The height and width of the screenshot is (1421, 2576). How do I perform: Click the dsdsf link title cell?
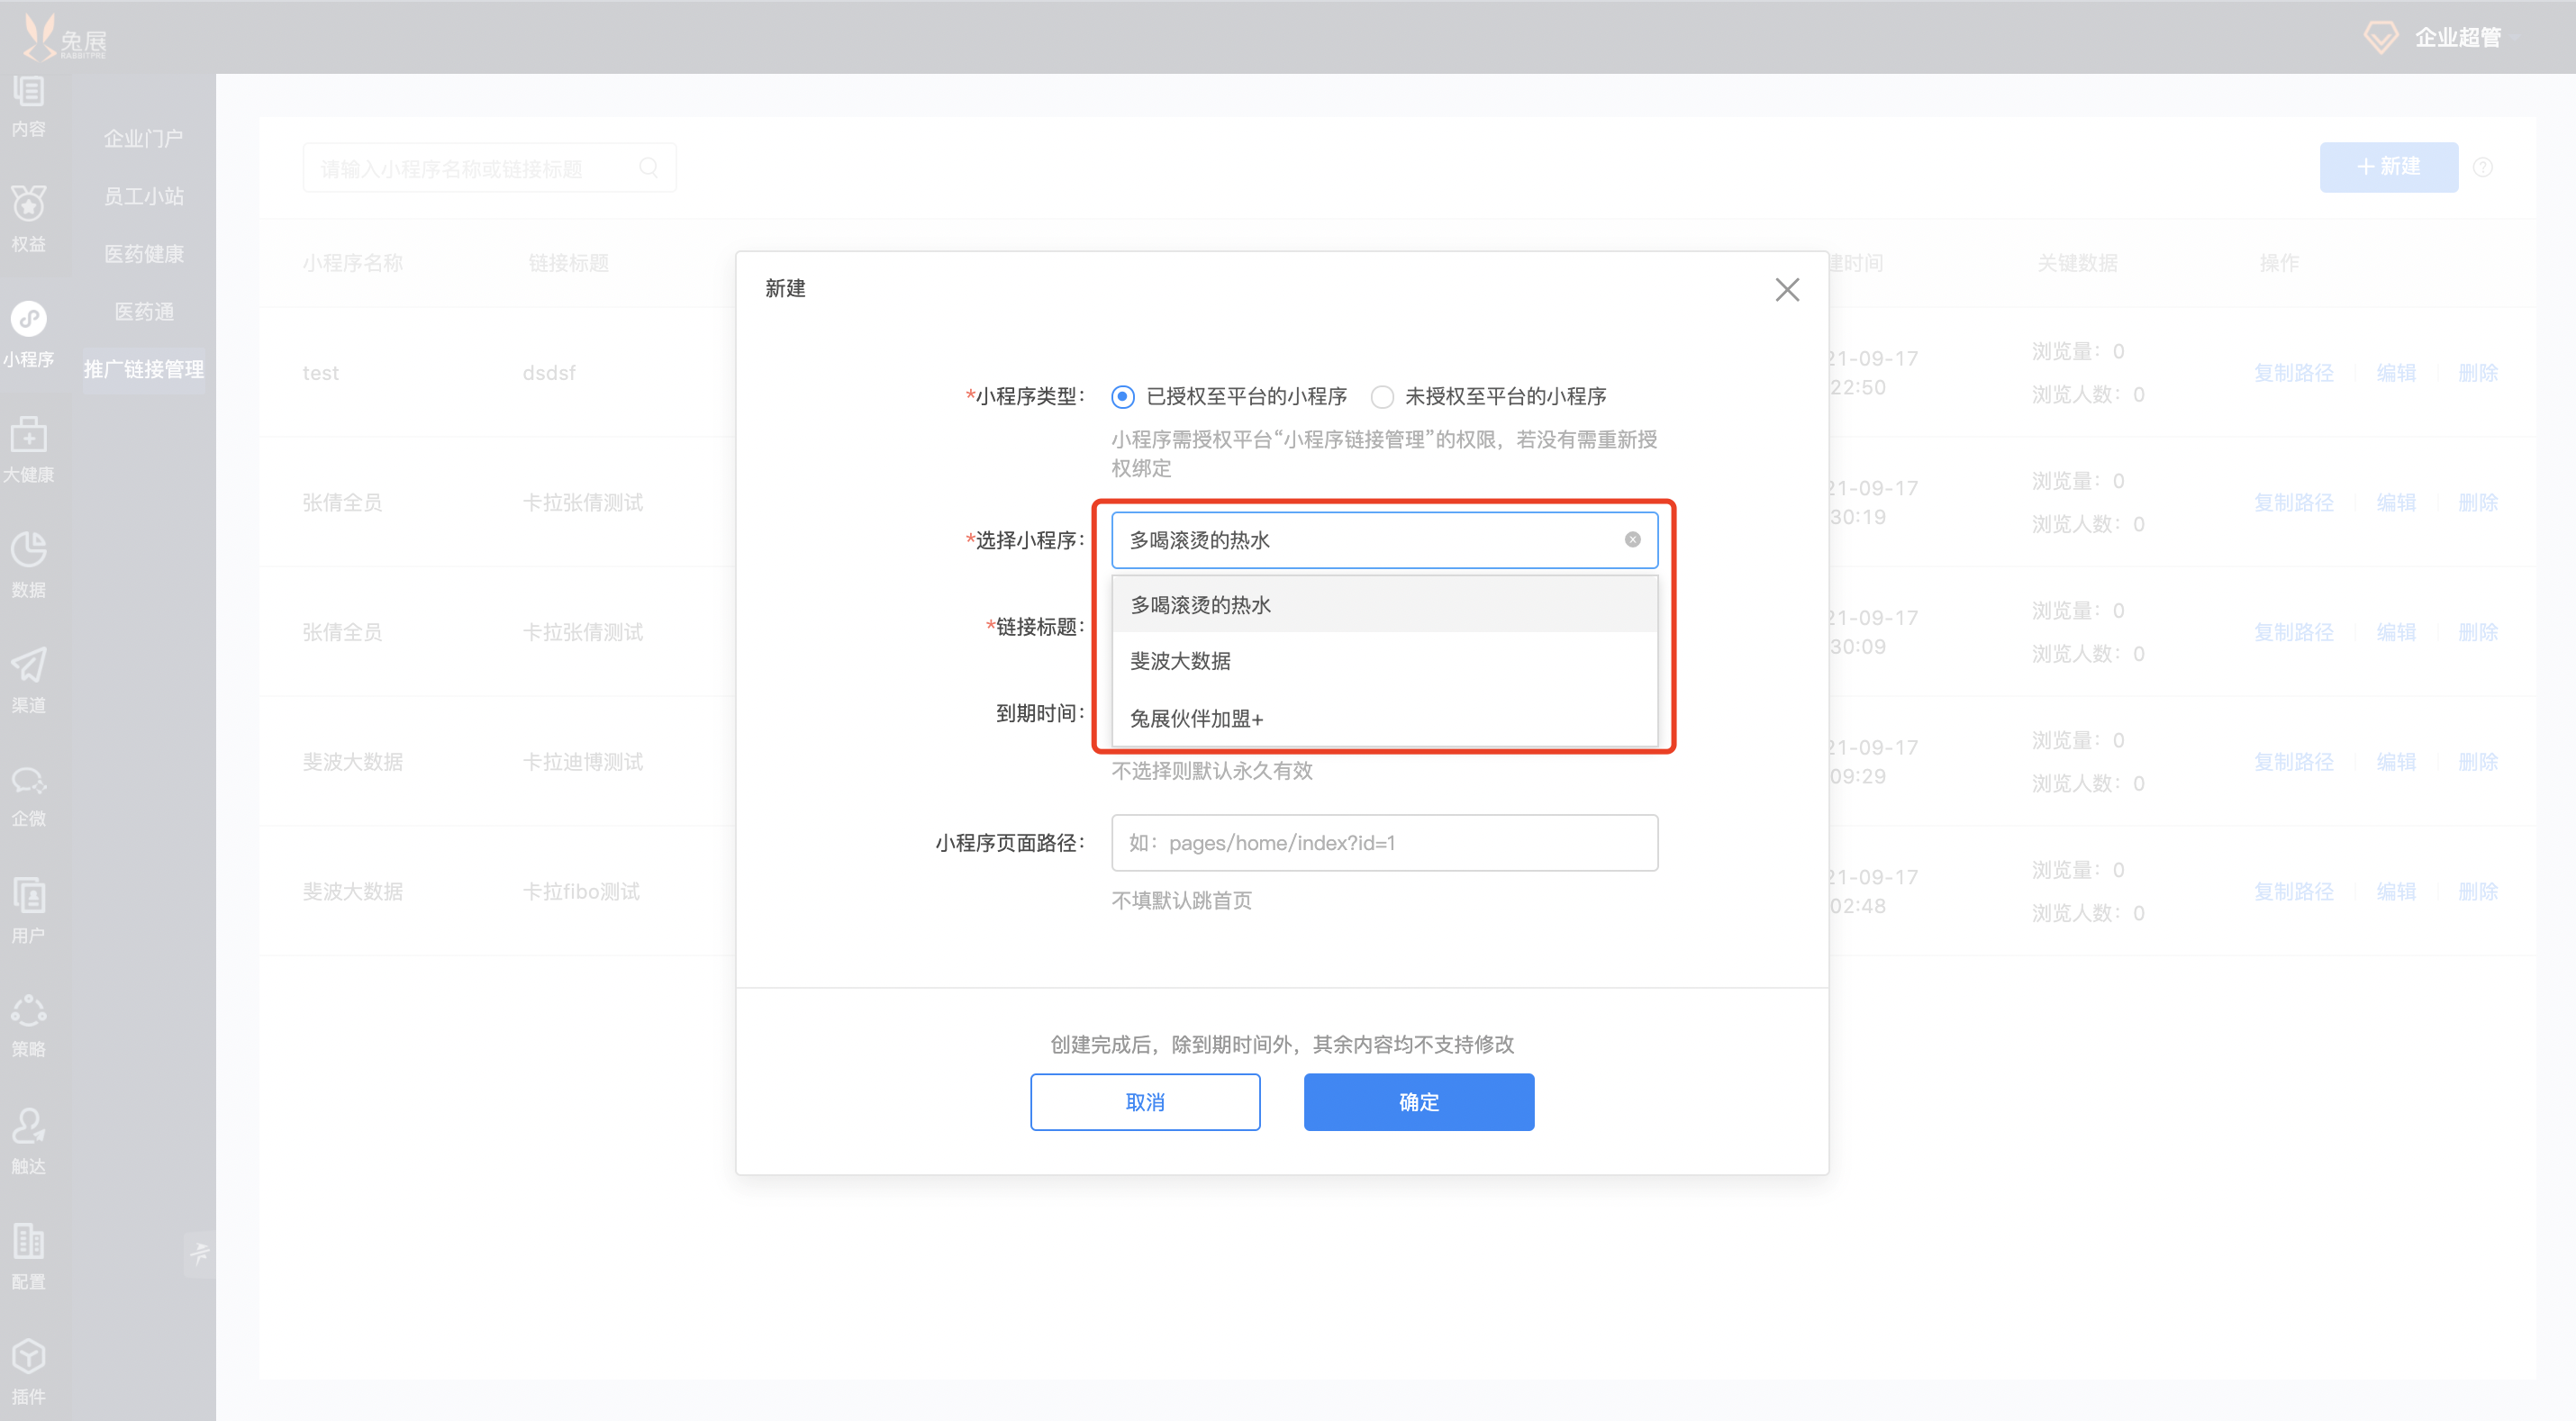tap(549, 372)
